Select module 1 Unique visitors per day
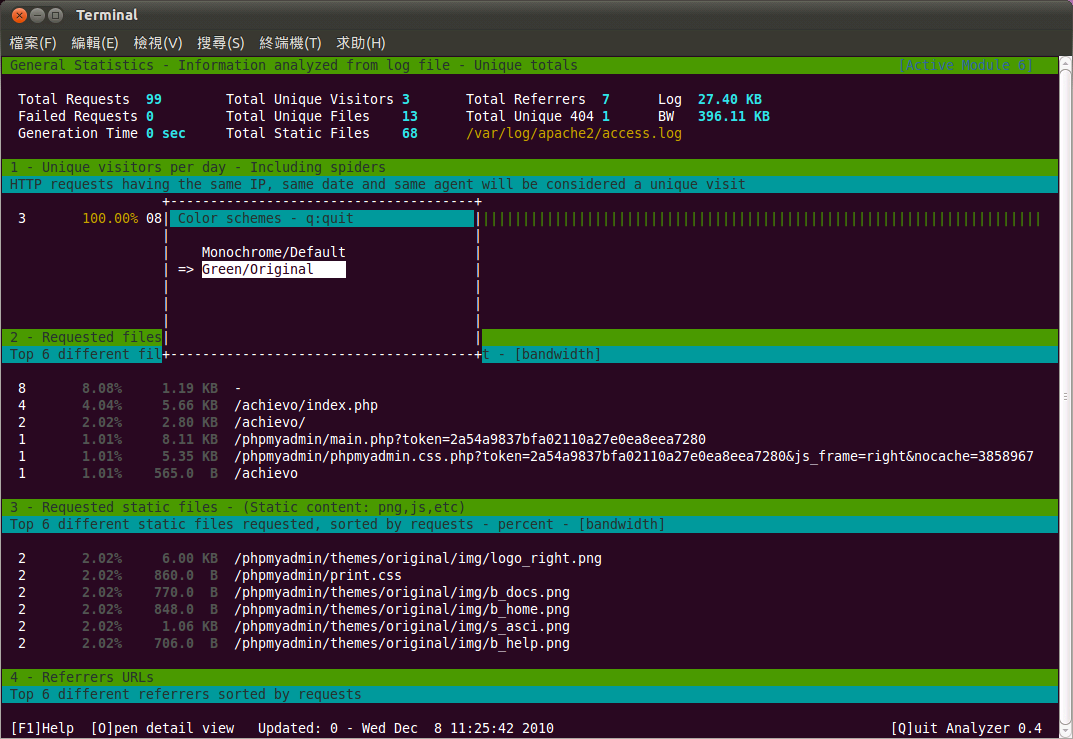 point(530,168)
